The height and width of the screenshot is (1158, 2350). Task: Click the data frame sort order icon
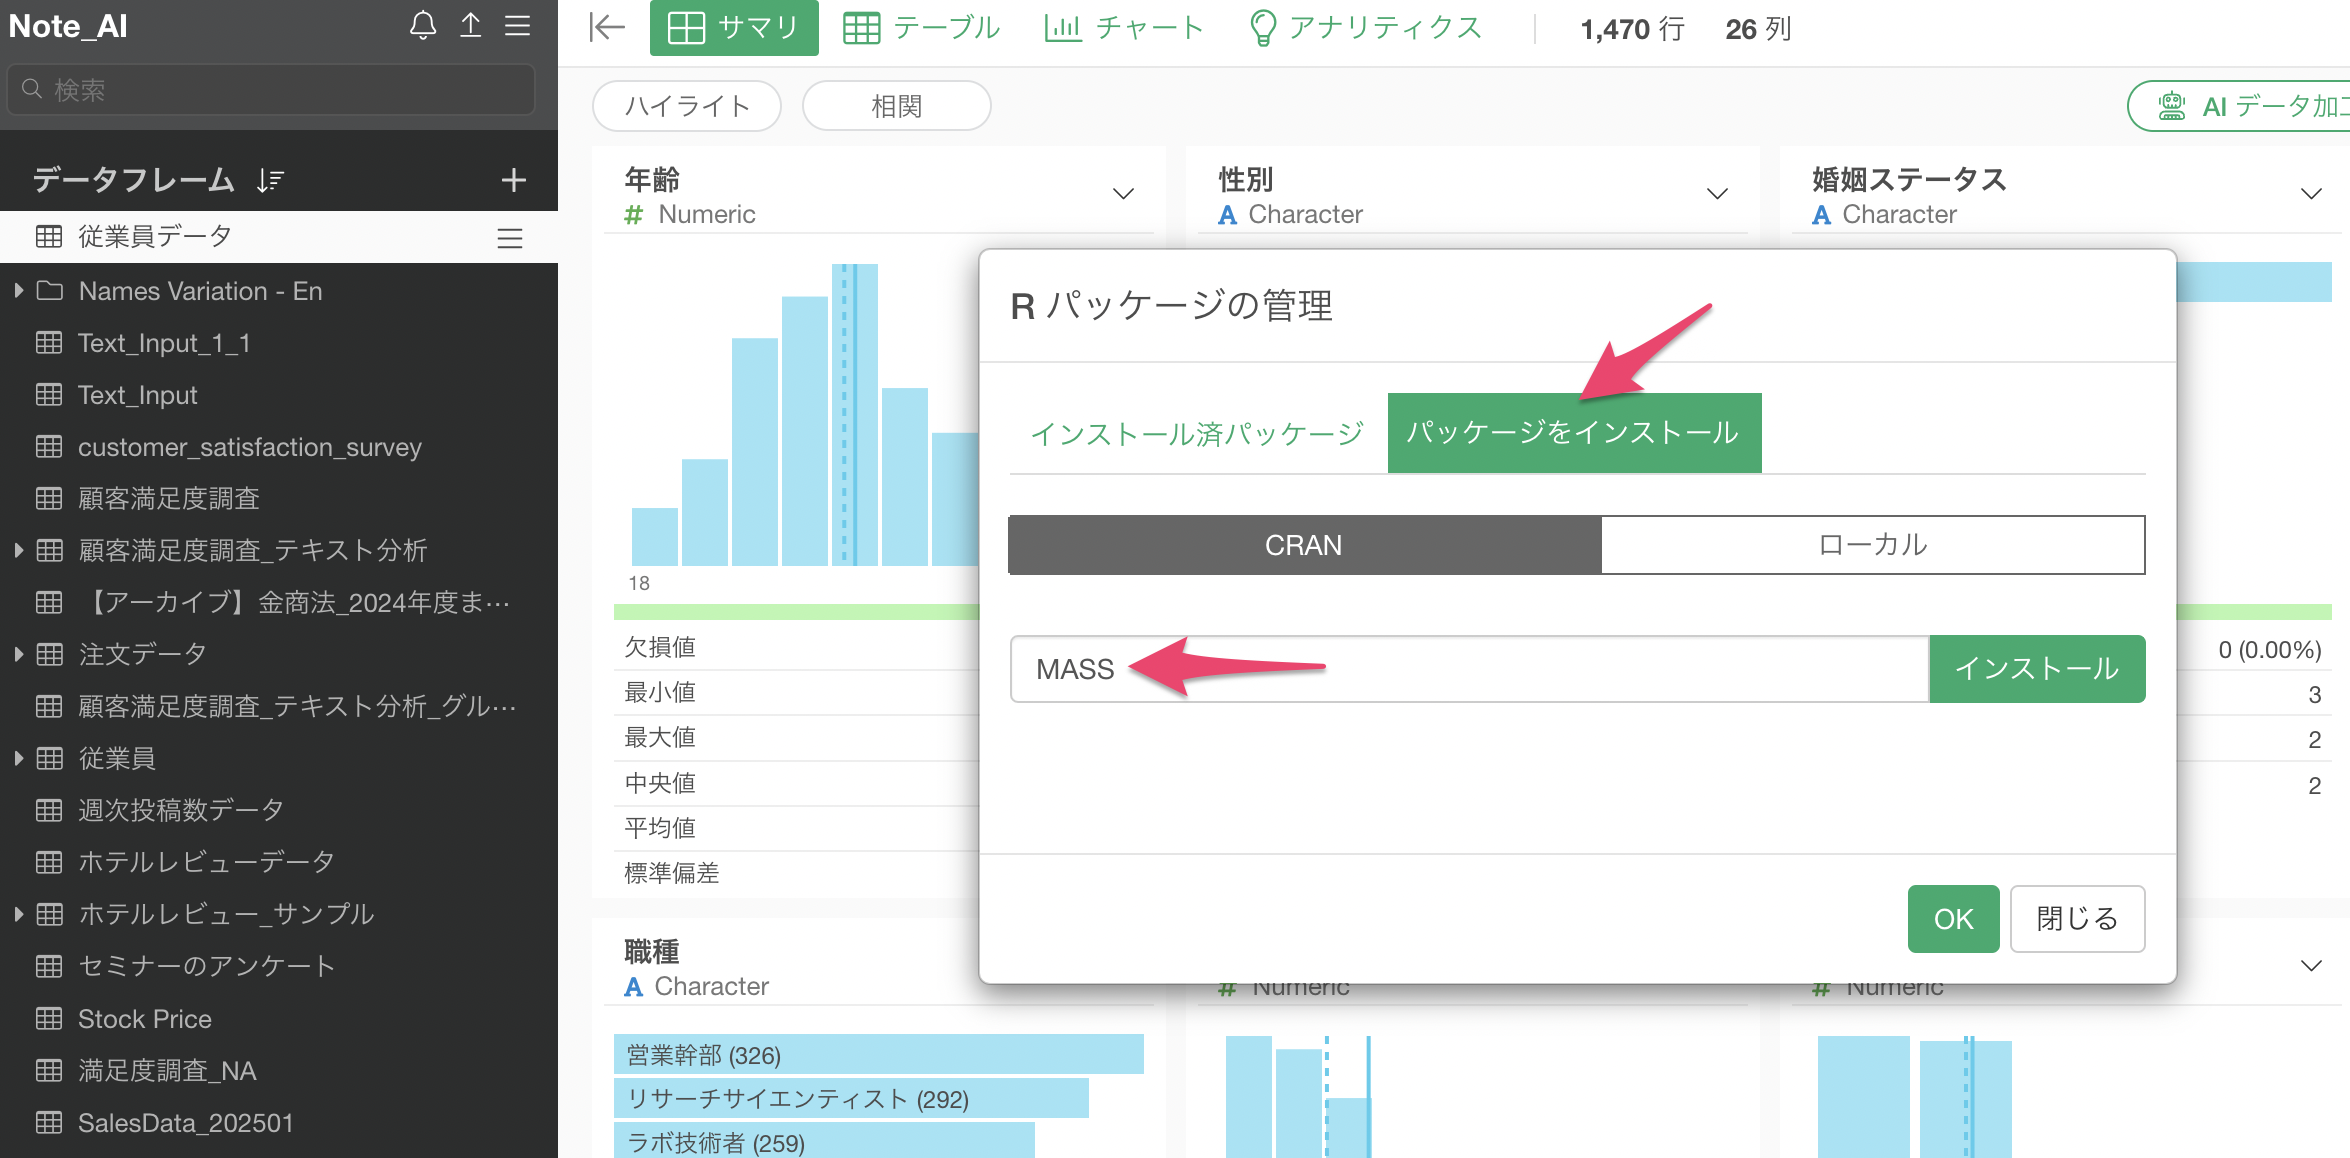pos(270,180)
